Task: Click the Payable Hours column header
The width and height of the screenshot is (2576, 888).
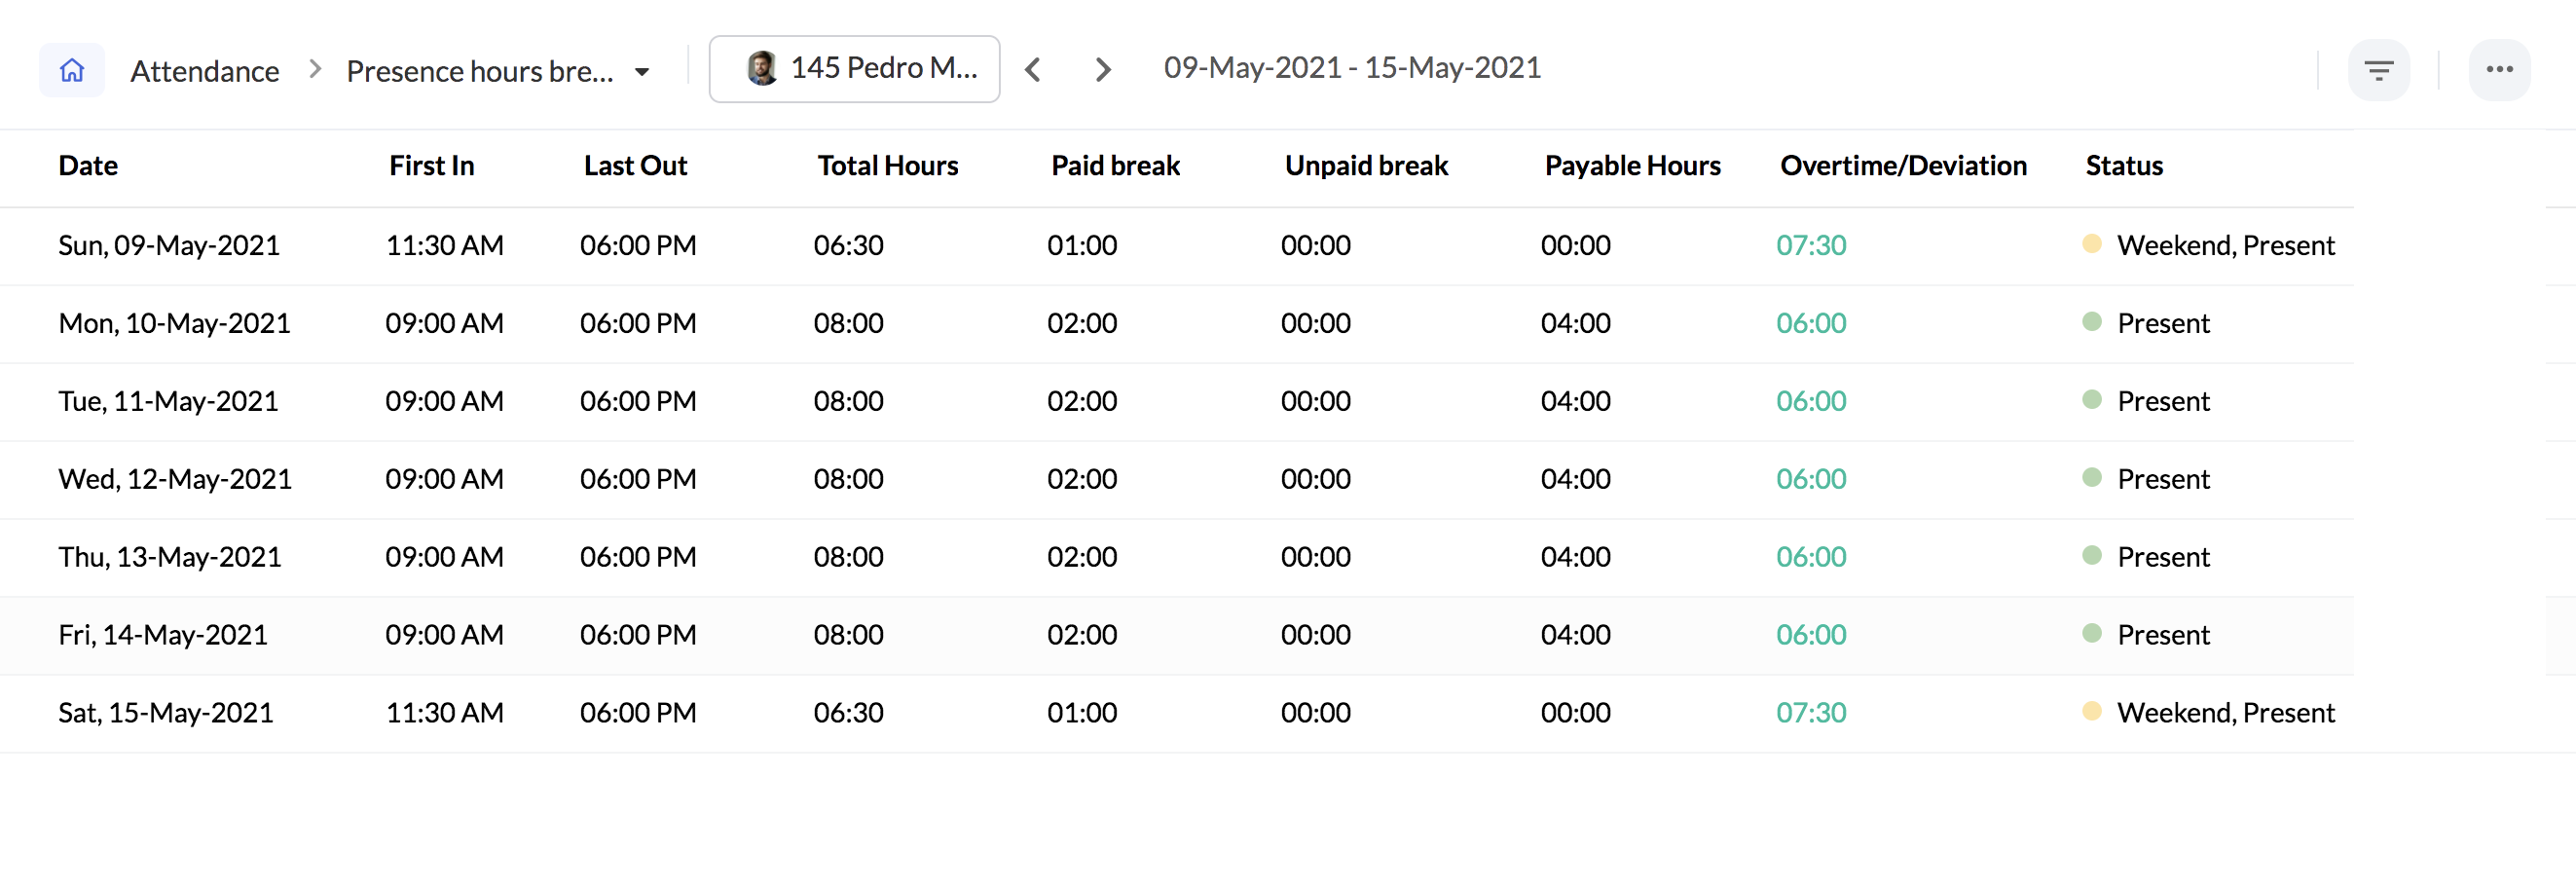Action: pyautogui.click(x=1631, y=166)
